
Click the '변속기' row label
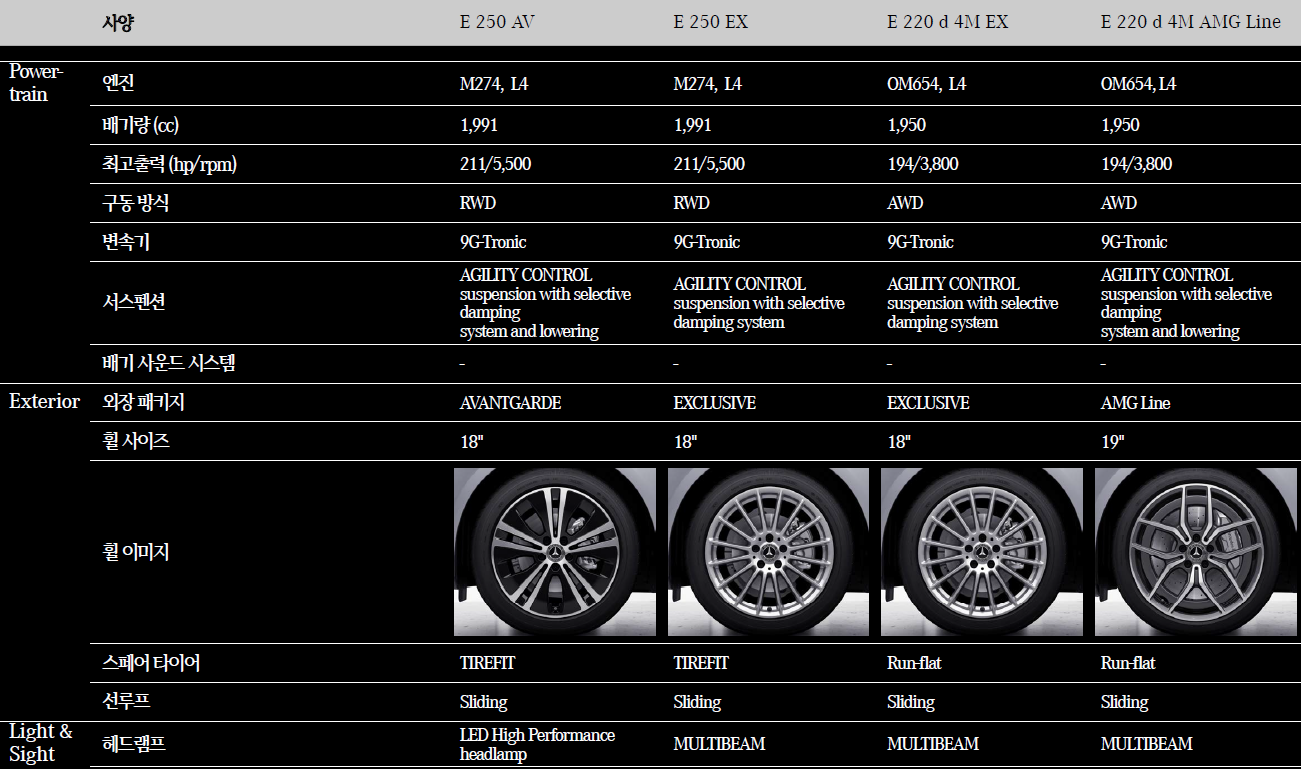pyautogui.click(x=126, y=242)
